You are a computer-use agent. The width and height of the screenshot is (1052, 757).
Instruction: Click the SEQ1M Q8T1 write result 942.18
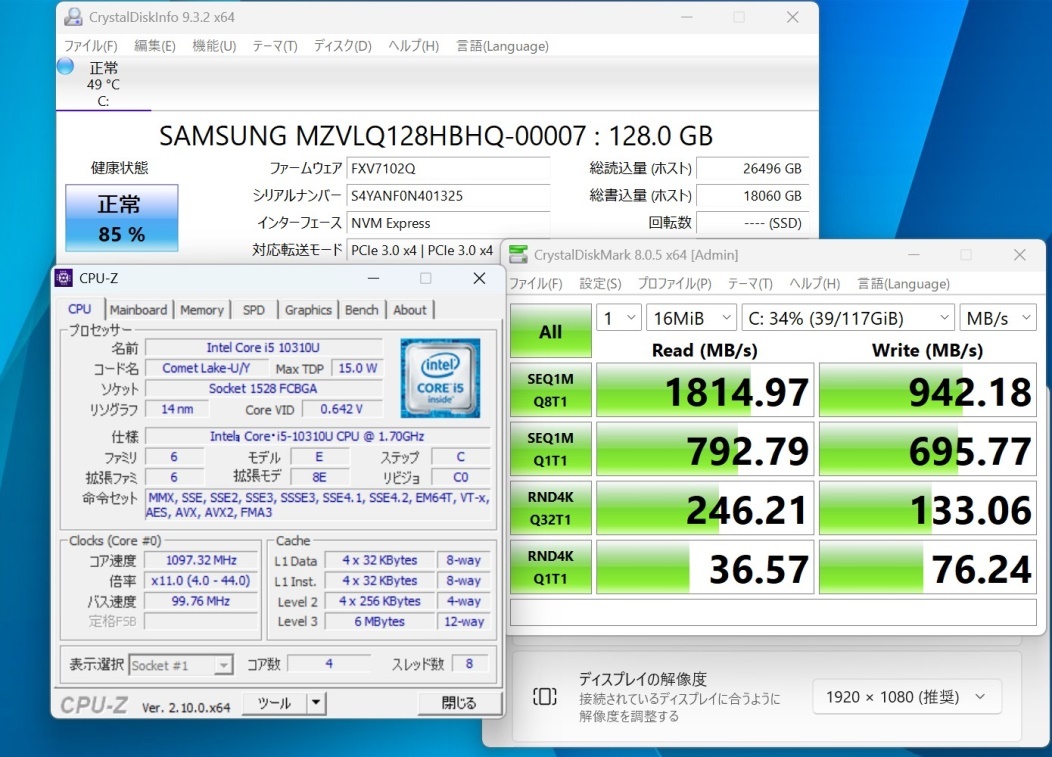928,391
